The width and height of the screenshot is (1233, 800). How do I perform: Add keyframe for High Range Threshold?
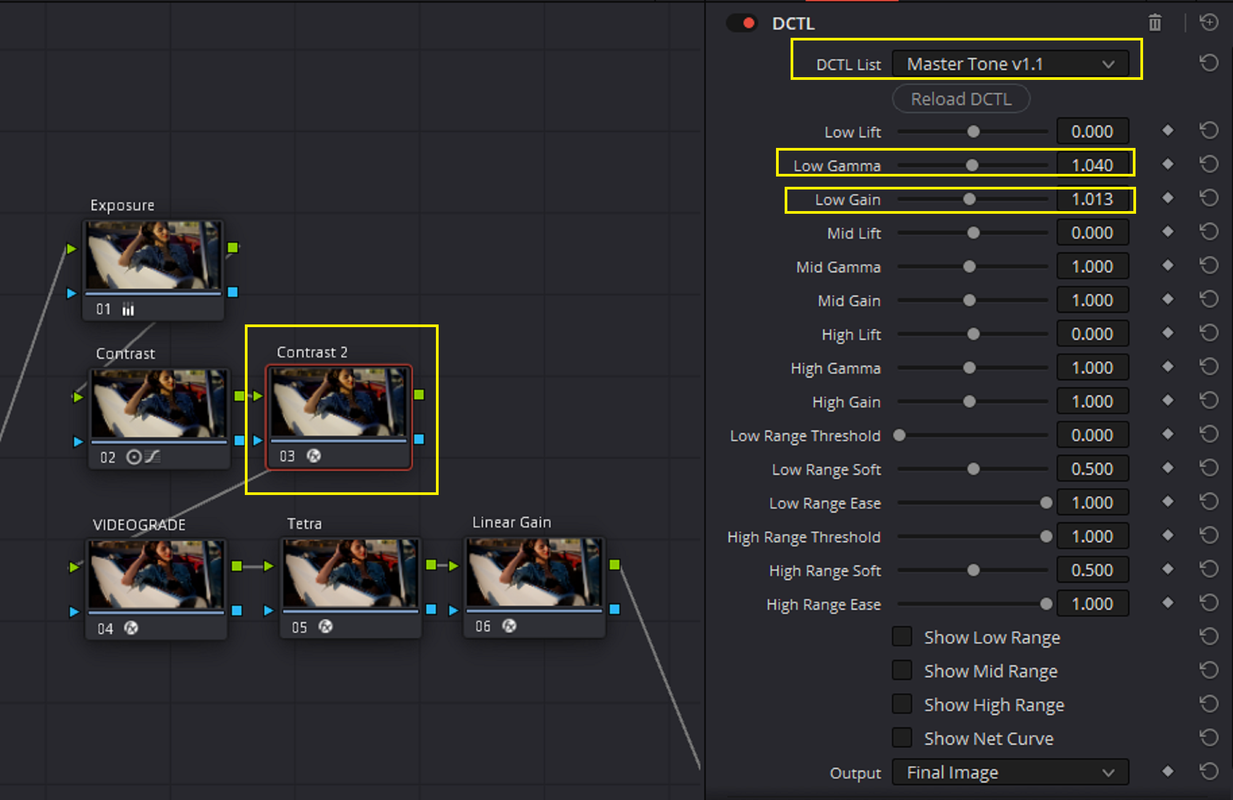(x=1167, y=536)
